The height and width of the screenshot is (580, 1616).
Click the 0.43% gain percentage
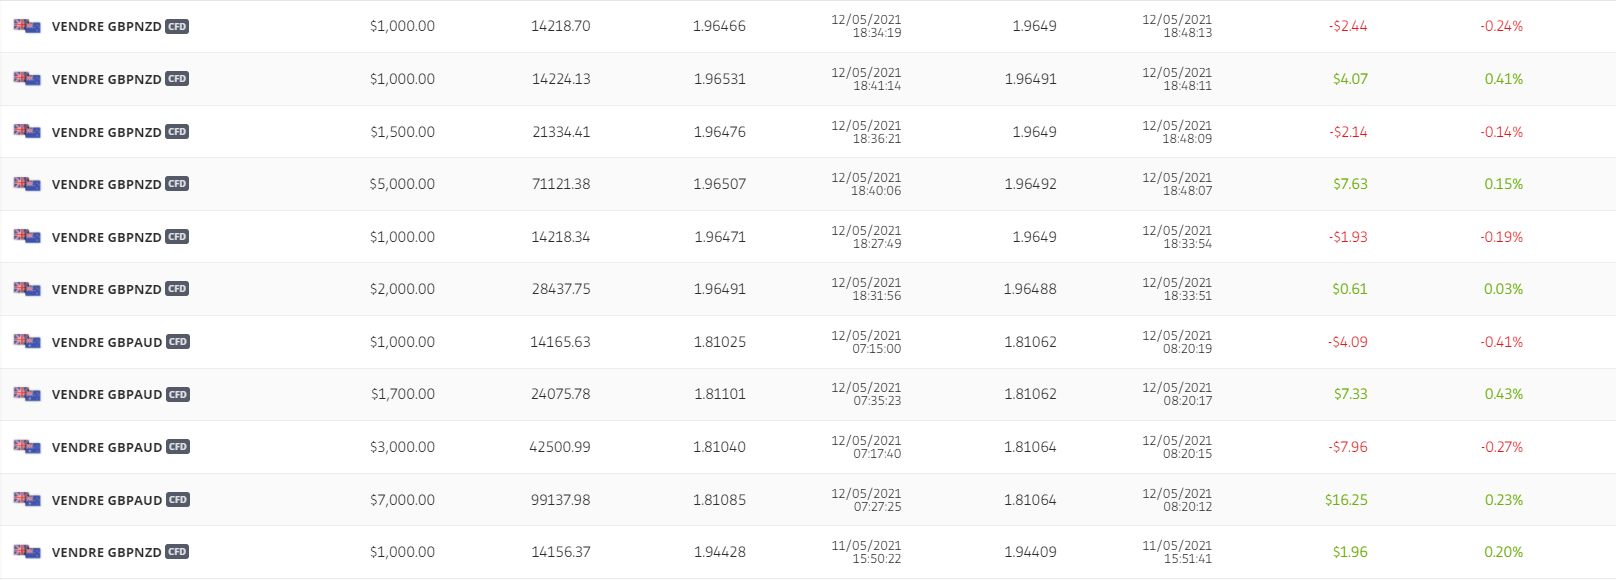click(x=1503, y=394)
